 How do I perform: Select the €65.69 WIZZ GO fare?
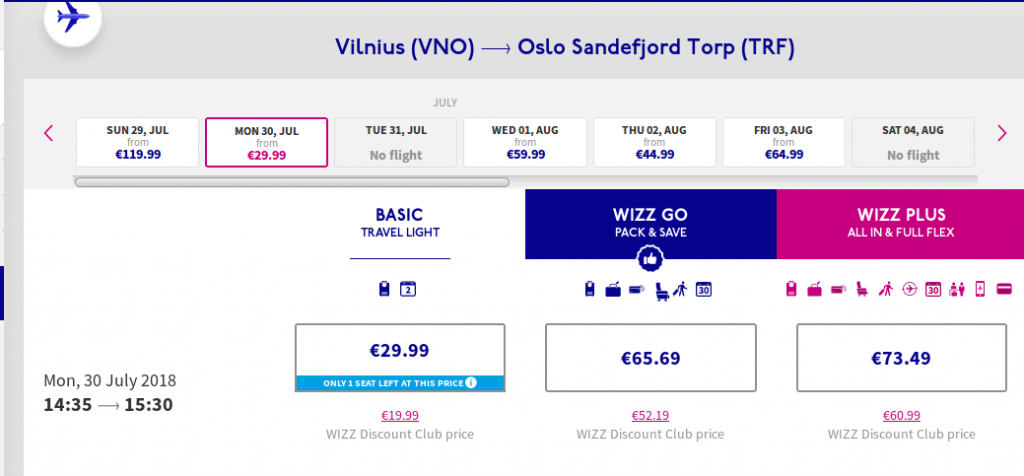(650, 358)
